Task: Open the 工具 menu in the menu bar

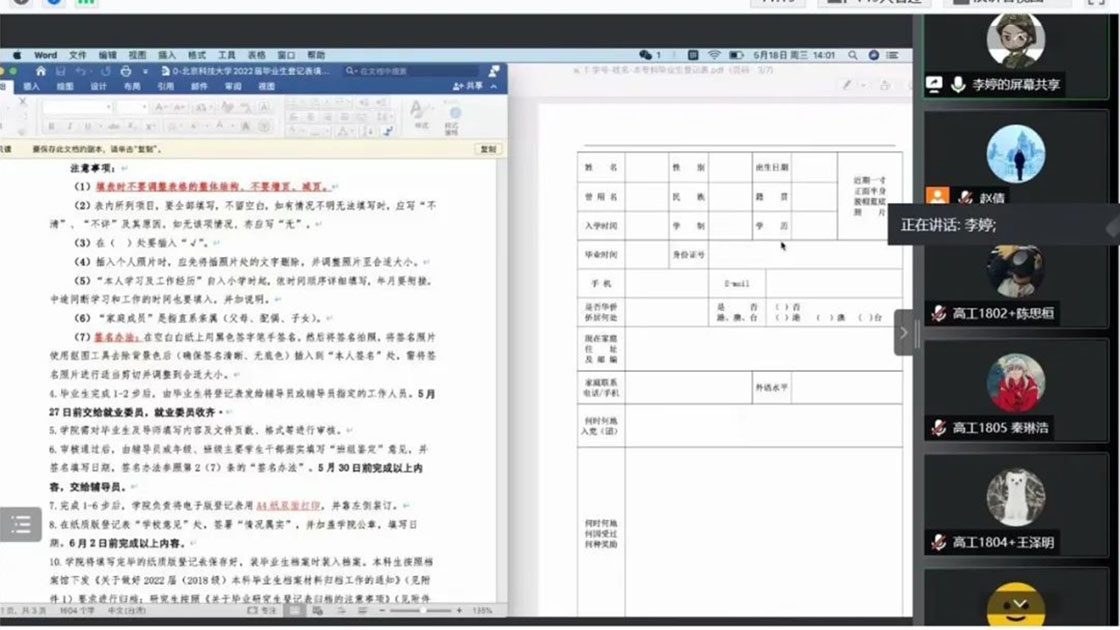Action: [226, 55]
